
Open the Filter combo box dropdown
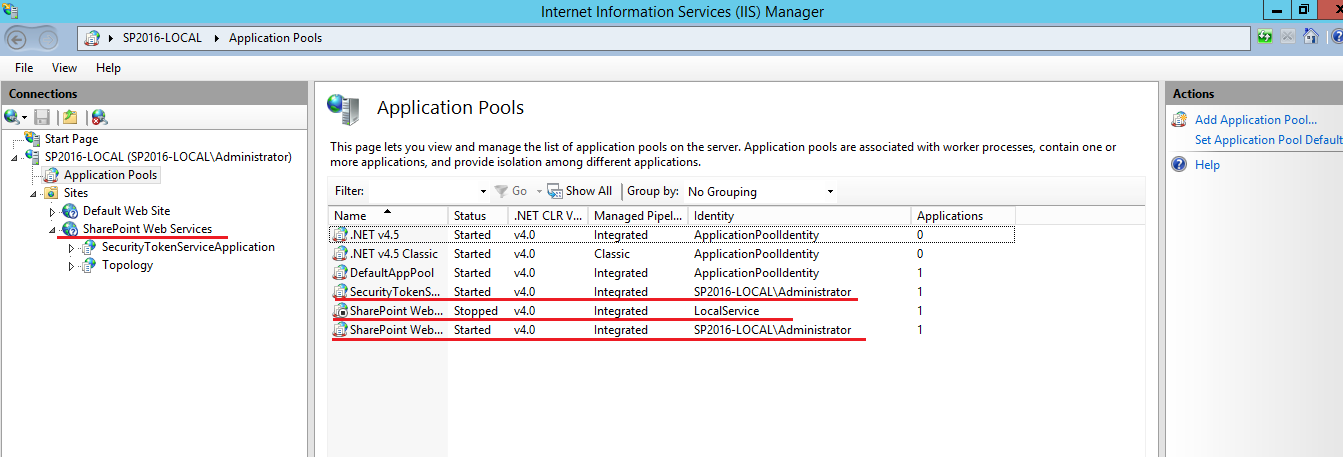point(483,191)
